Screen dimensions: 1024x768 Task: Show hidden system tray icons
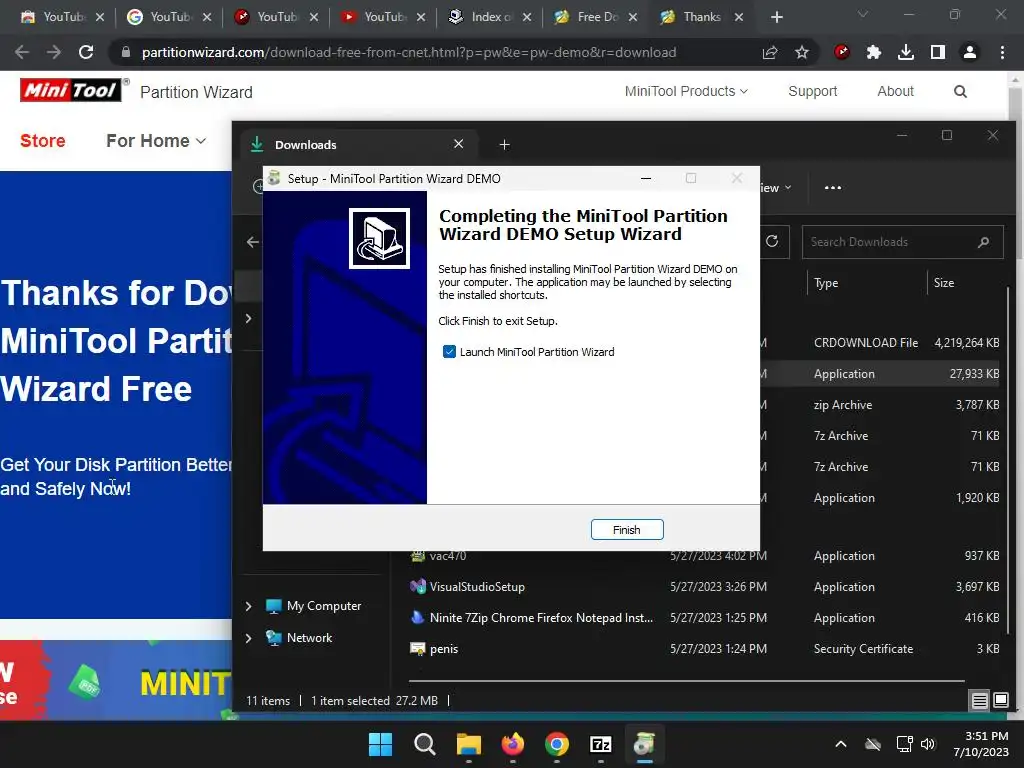coord(841,744)
